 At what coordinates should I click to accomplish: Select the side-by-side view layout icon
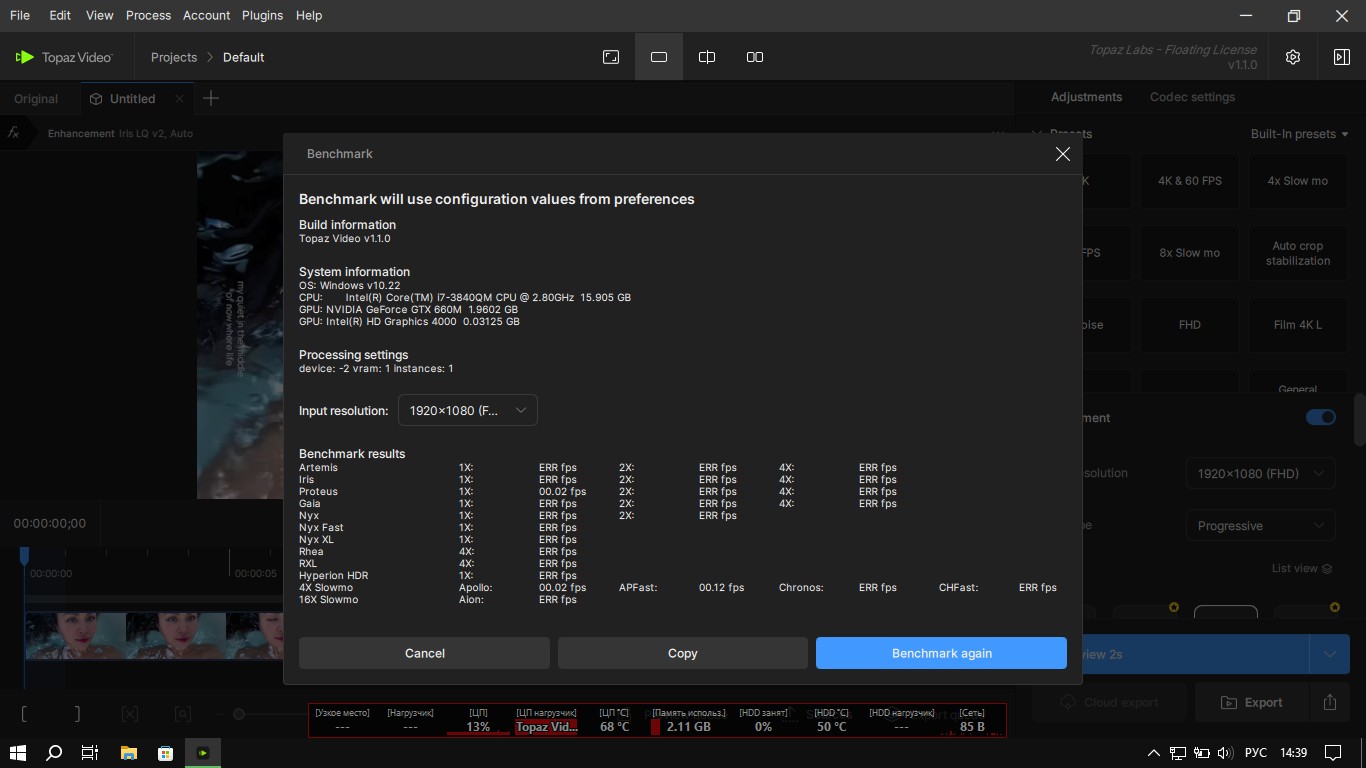coord(755,57)
